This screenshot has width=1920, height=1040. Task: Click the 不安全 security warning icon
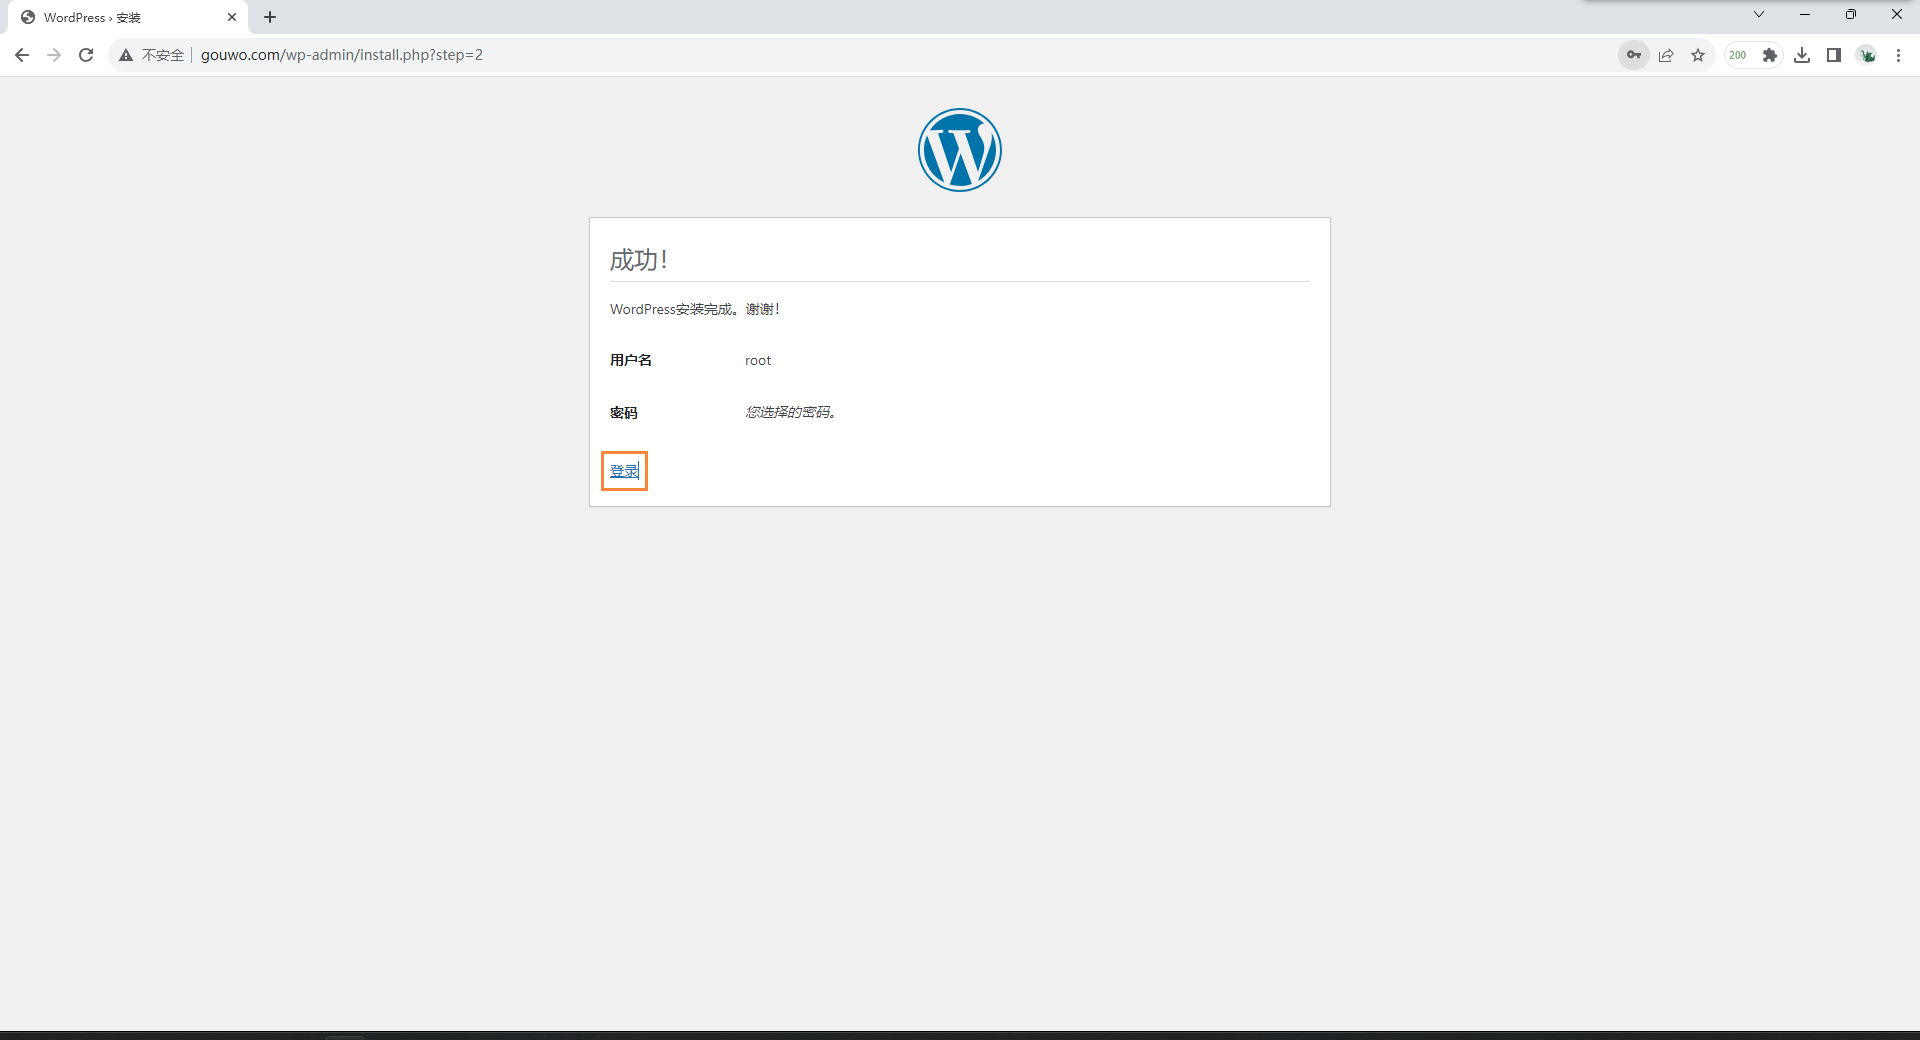[126, 55]
